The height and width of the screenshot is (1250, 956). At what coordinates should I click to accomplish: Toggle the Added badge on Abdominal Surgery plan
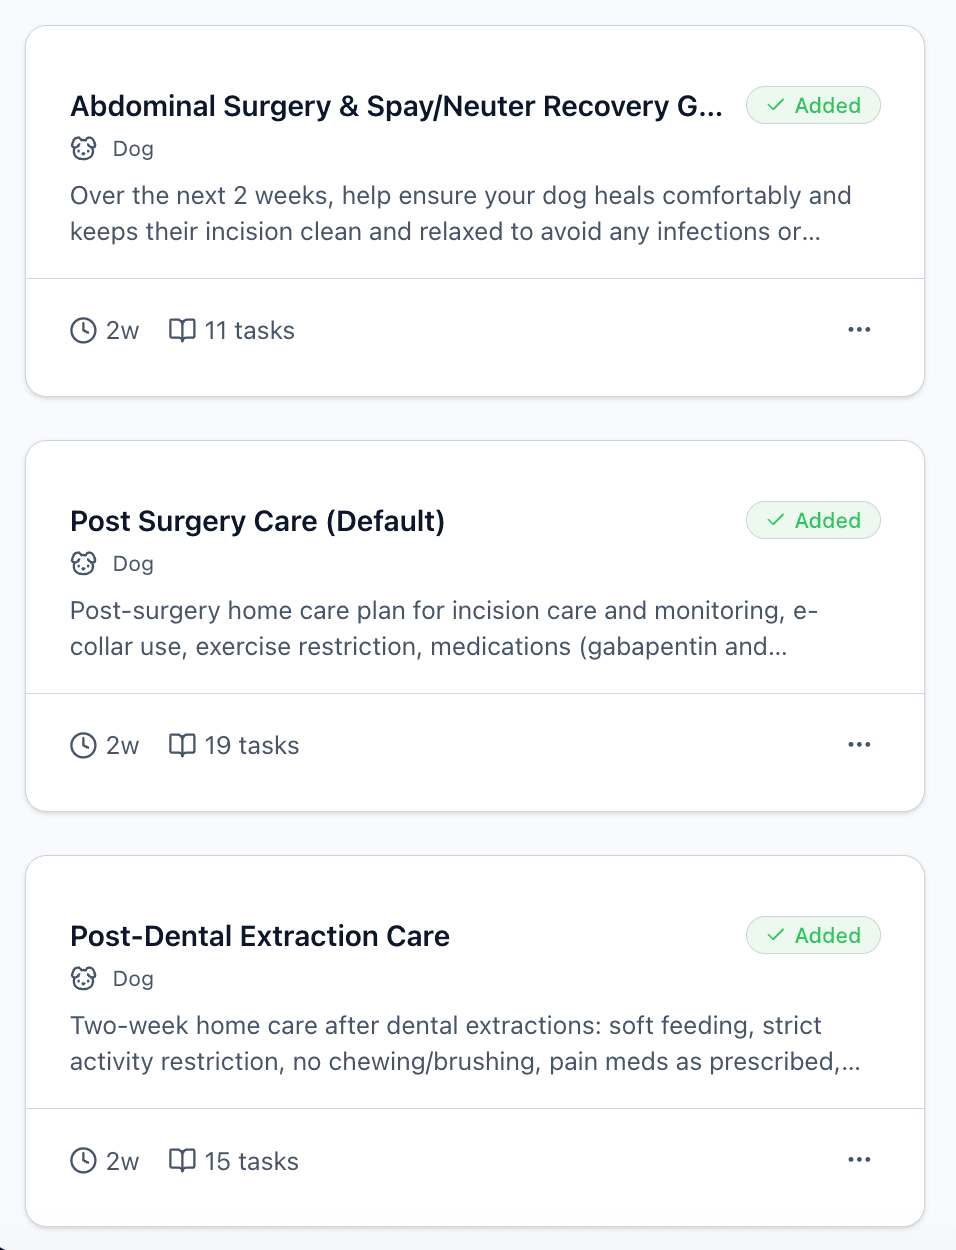(813, 105)
